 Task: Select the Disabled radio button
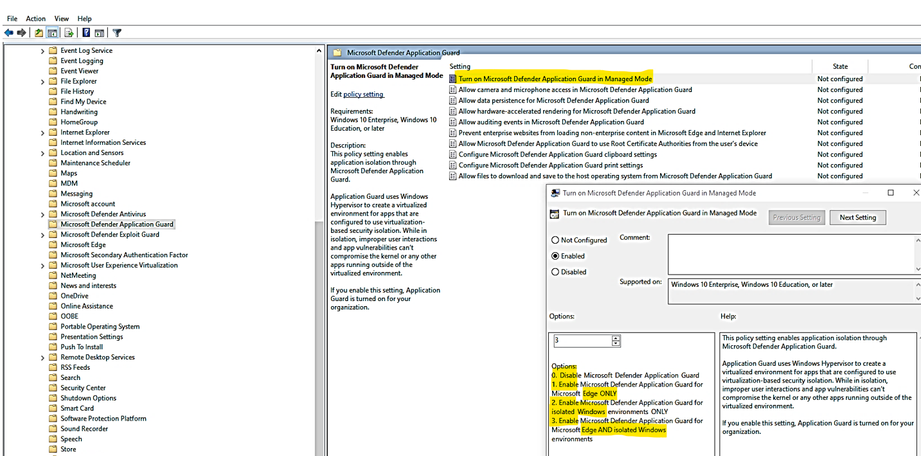[x=554, y=272]
